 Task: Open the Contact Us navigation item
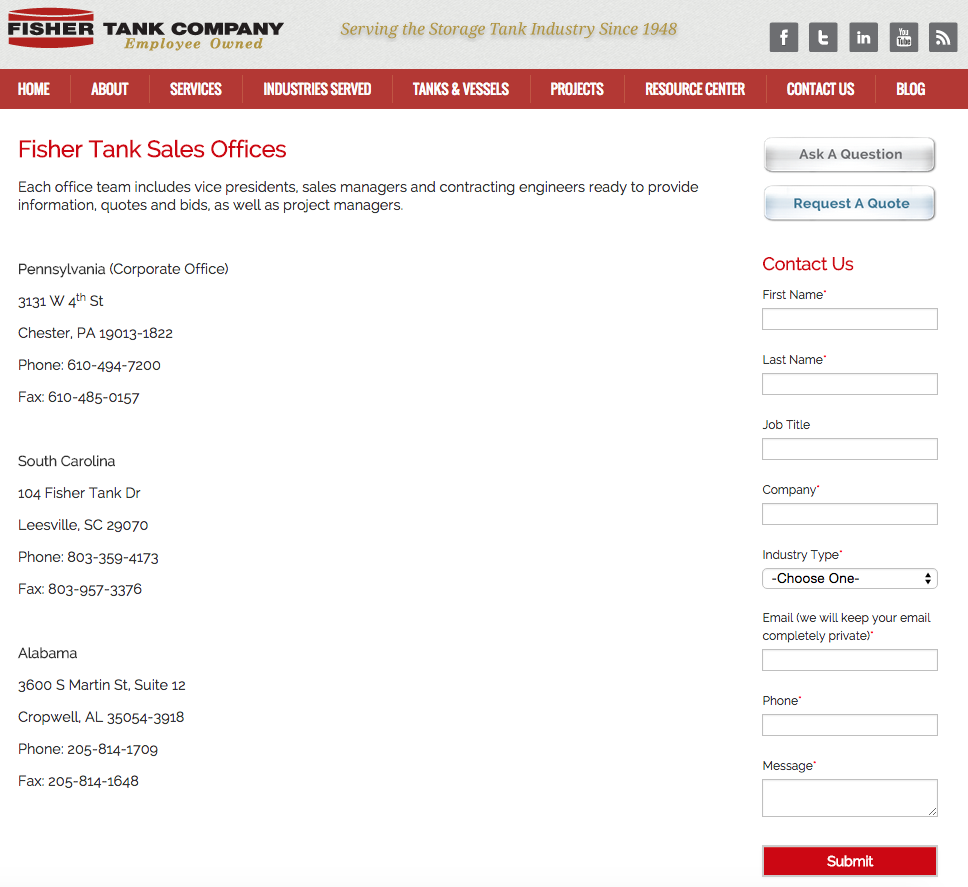click(x=820, y=89)
